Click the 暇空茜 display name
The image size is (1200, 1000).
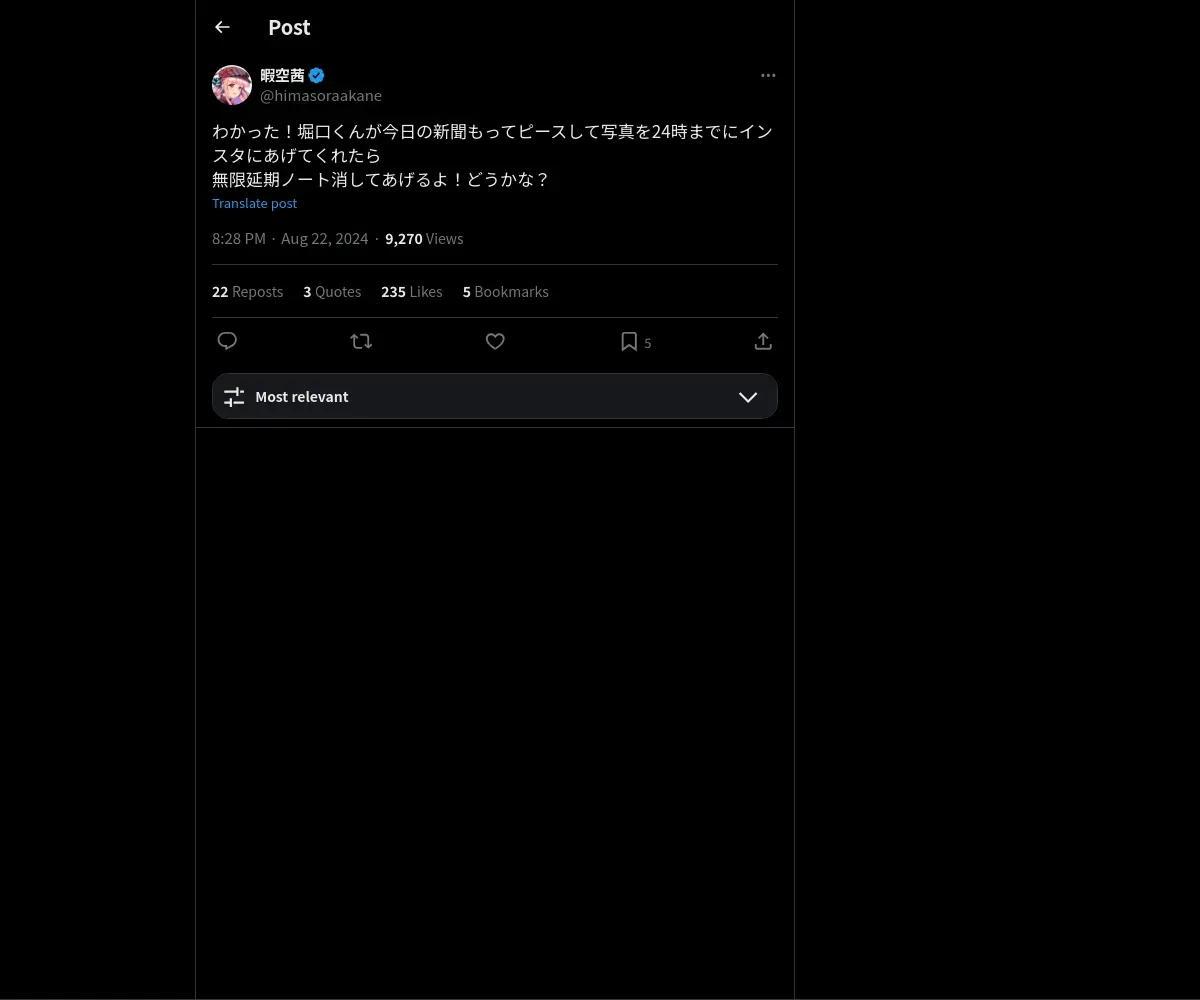tap(282, 75)
